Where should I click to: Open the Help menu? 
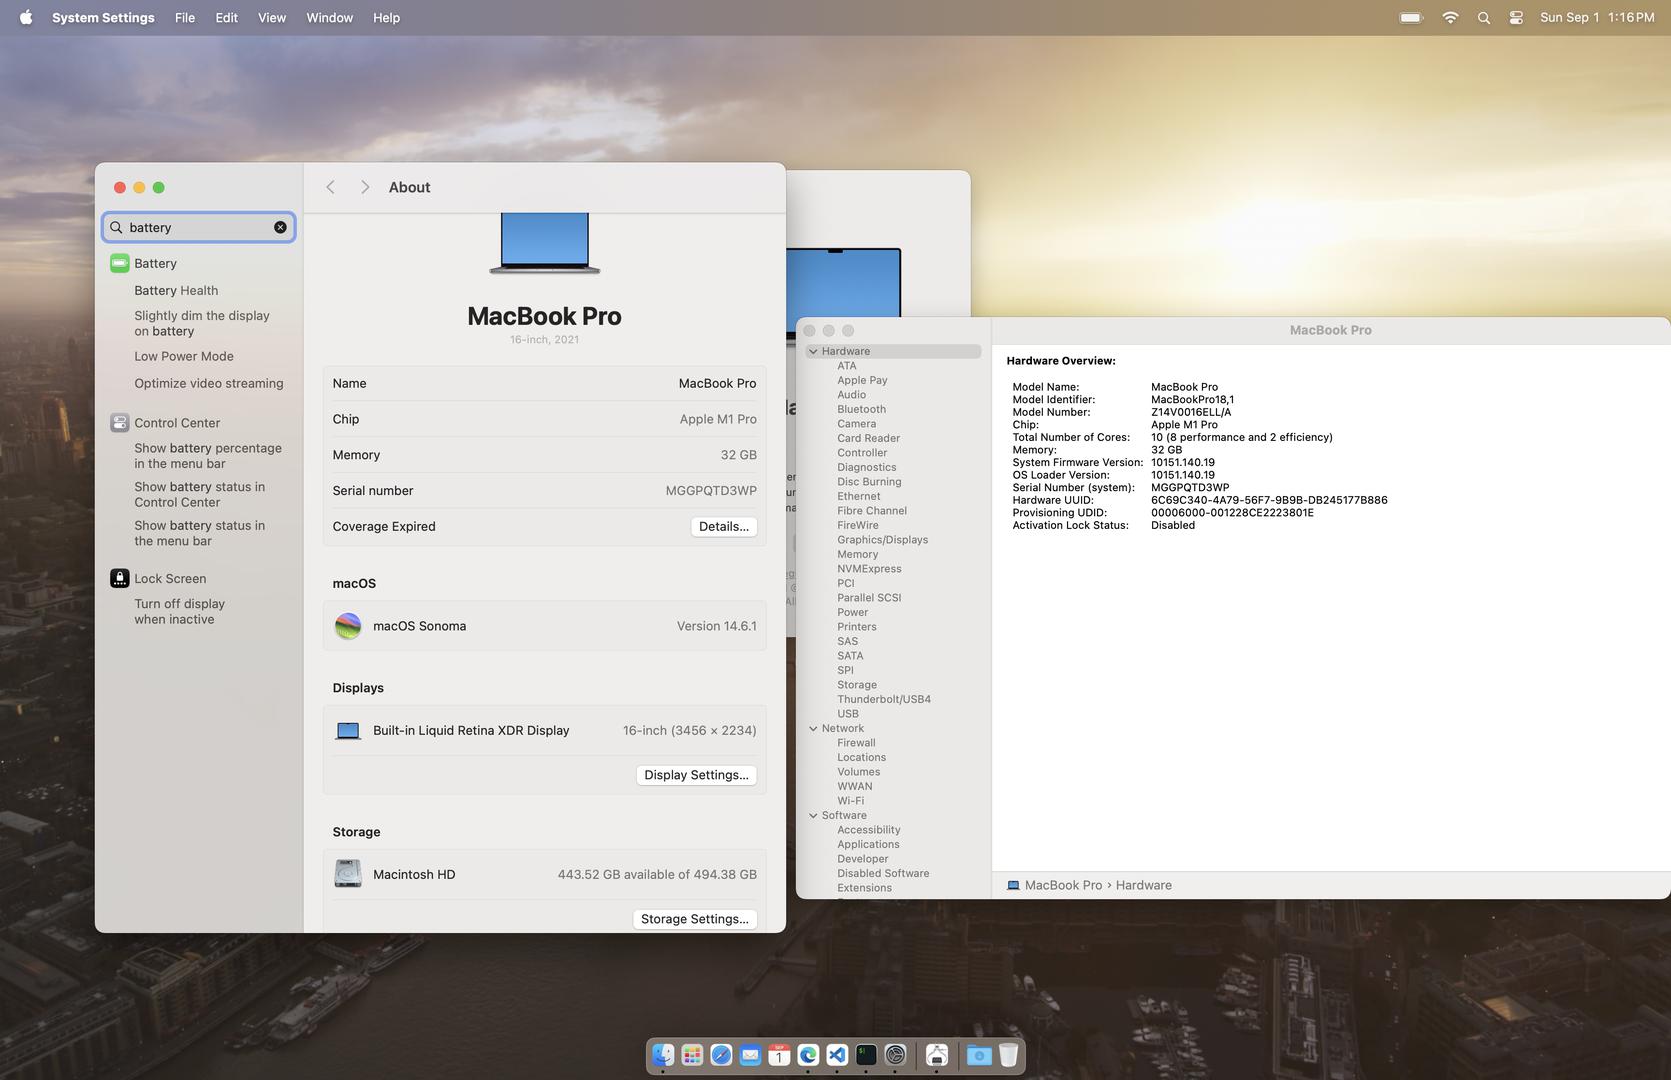pos(386,17)
